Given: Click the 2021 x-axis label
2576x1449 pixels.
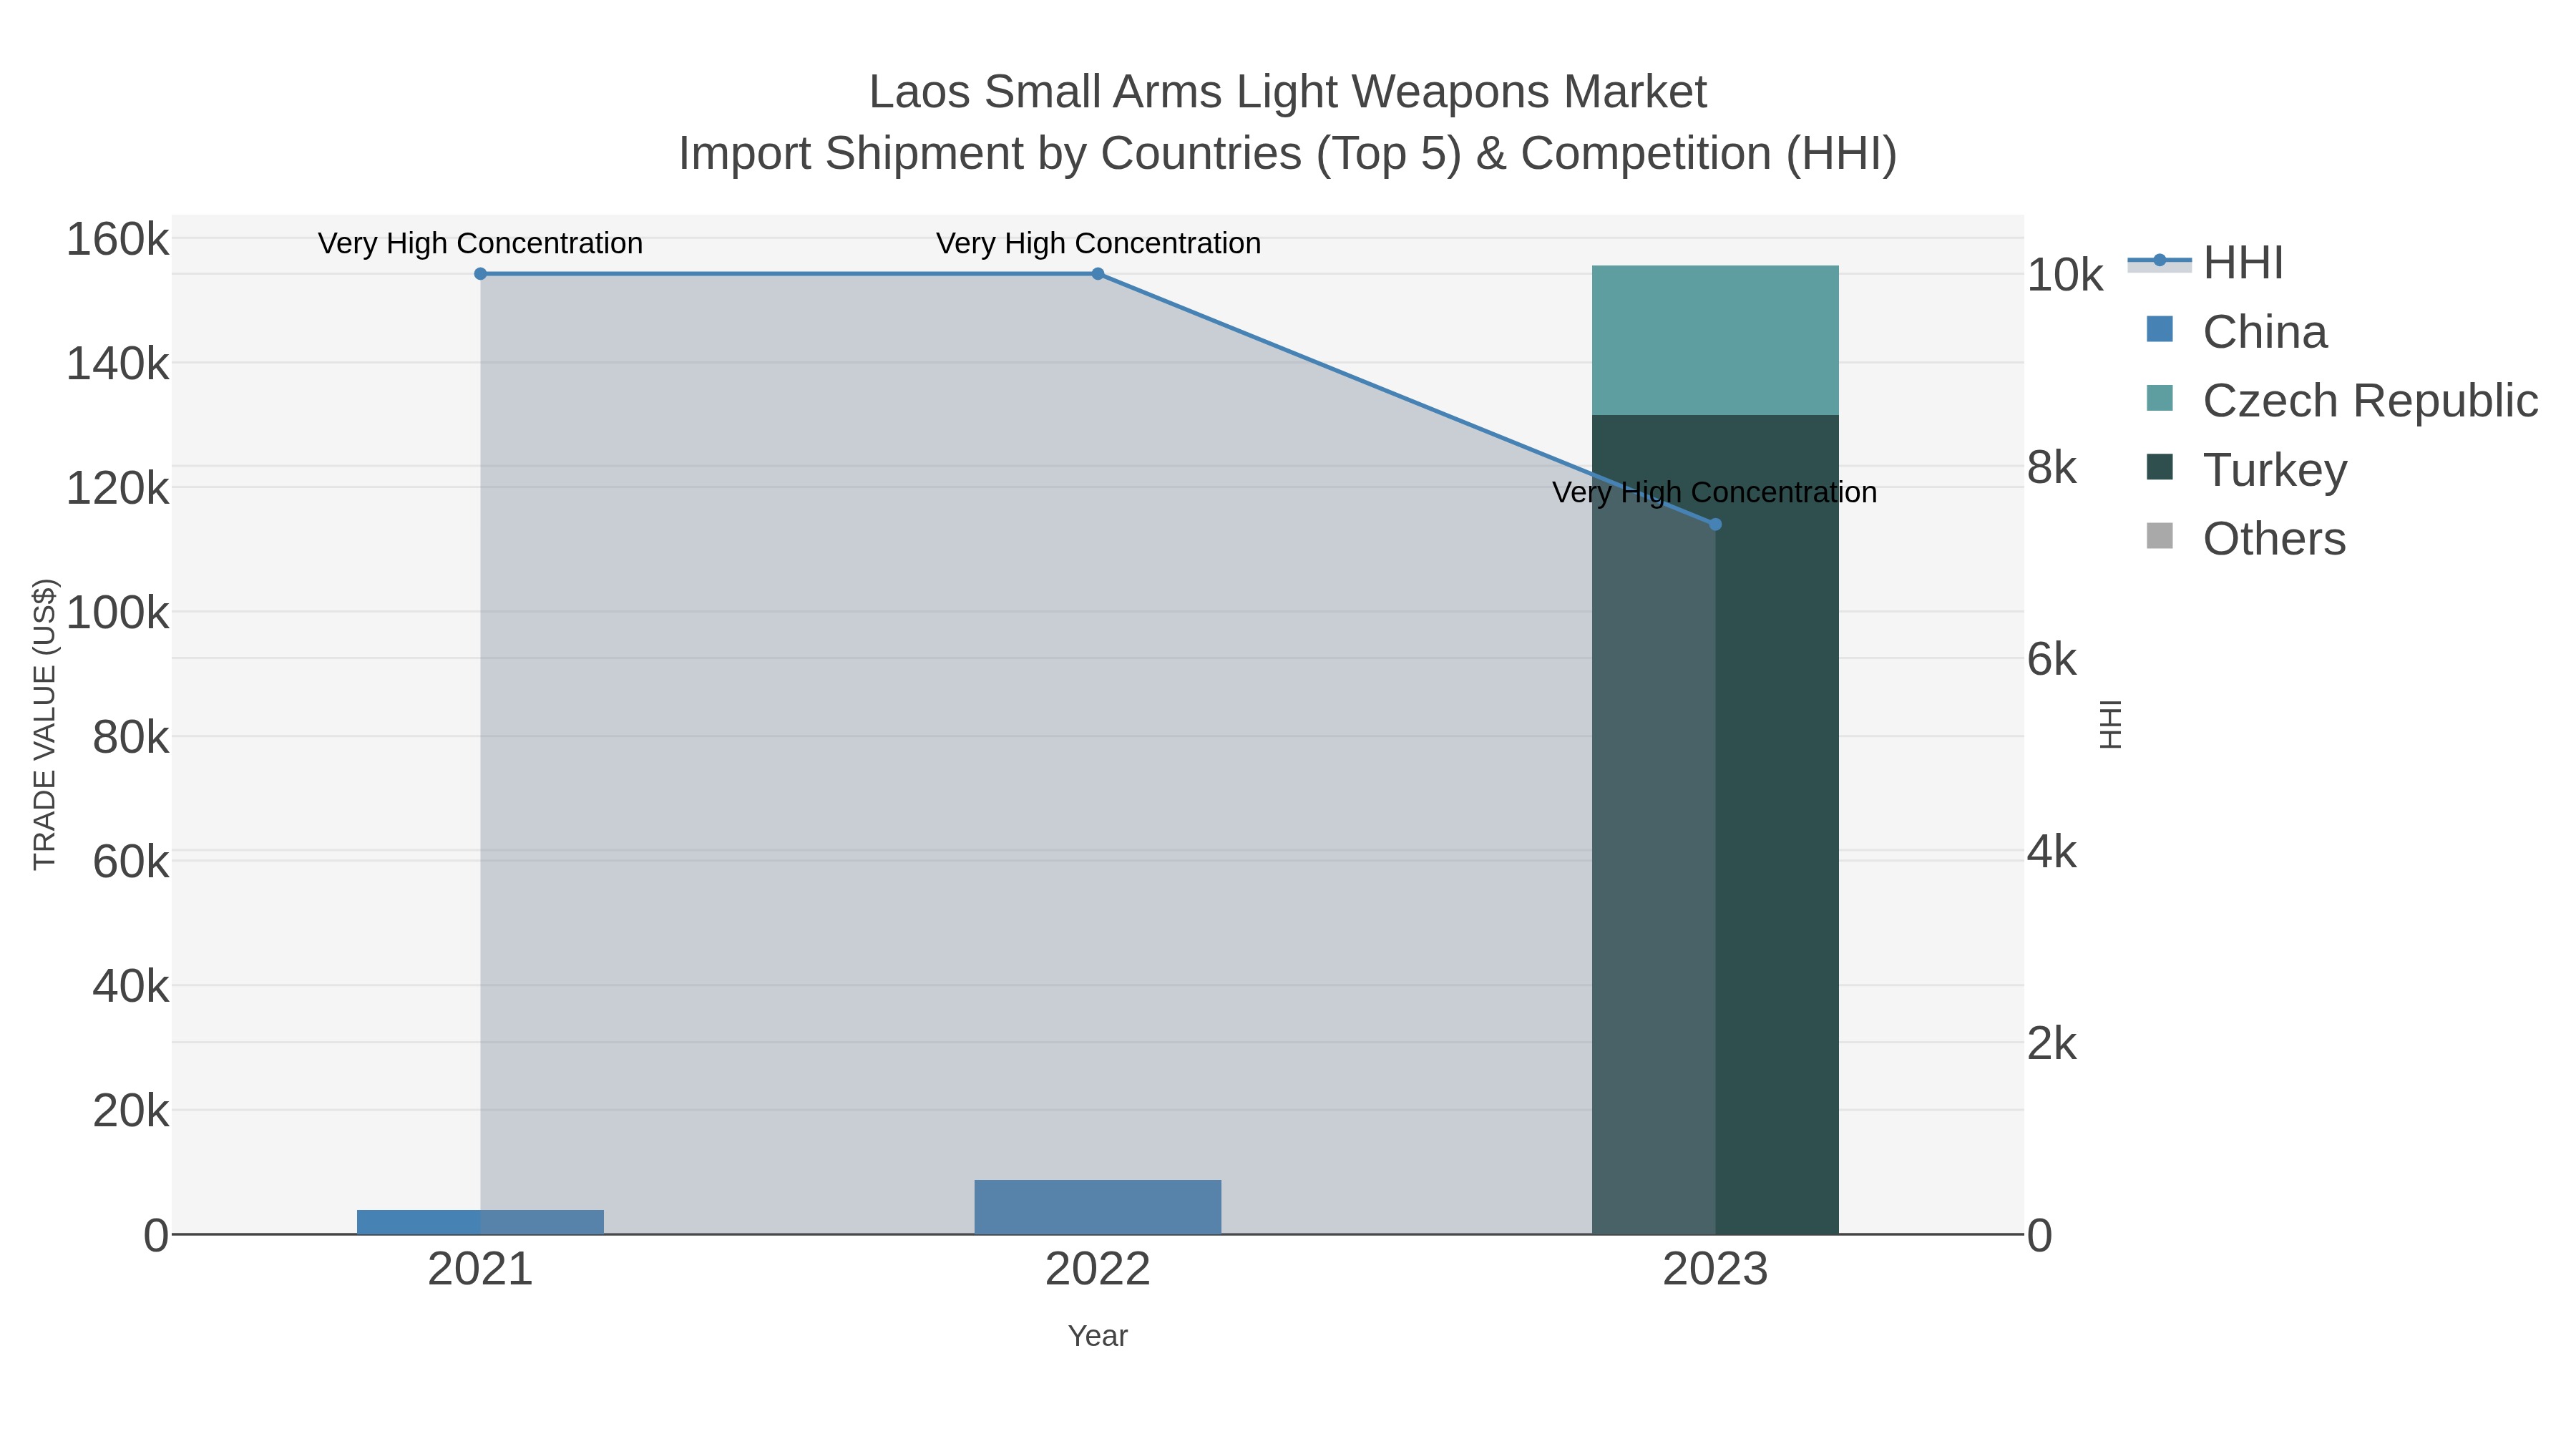Looking at the screenshot, I should (481, 1270).
